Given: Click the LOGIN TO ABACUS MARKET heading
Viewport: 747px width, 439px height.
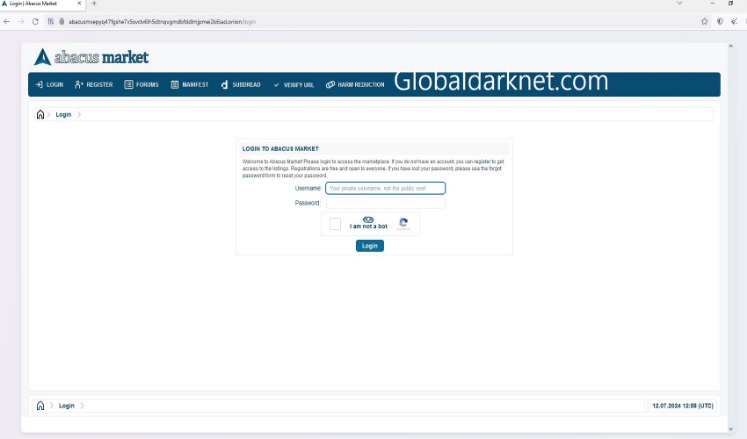Looking at the screenshot, I should 280,149.
